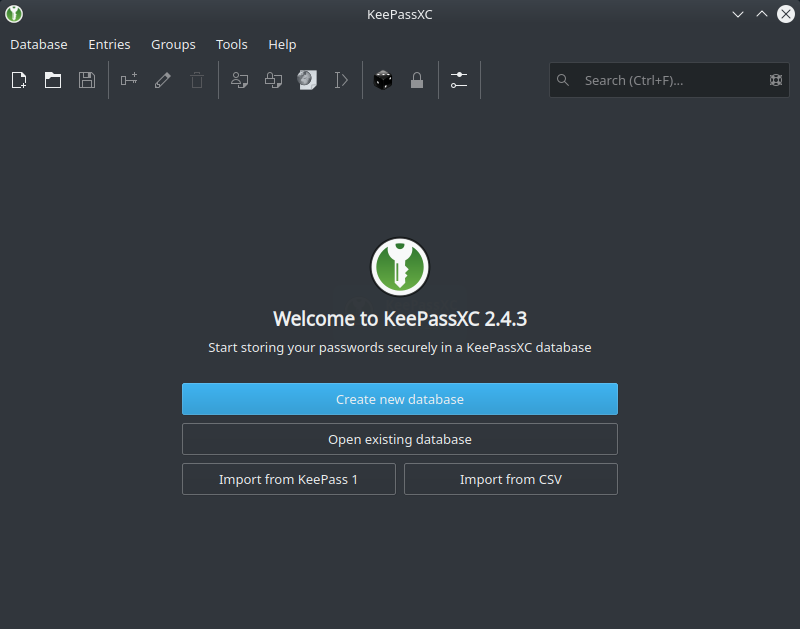Click the KeePassXC title bar app icon
The height and width of the screenshot is (629, 800).
click(x=14, y=14)
